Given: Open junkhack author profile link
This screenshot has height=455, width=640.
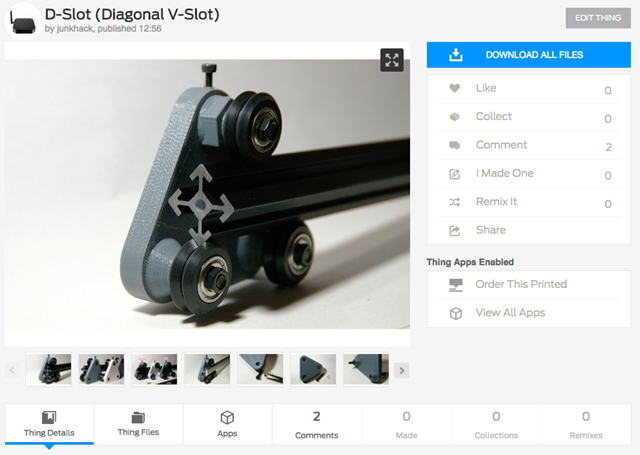Looking at the screenshot, I should (75, 29).
